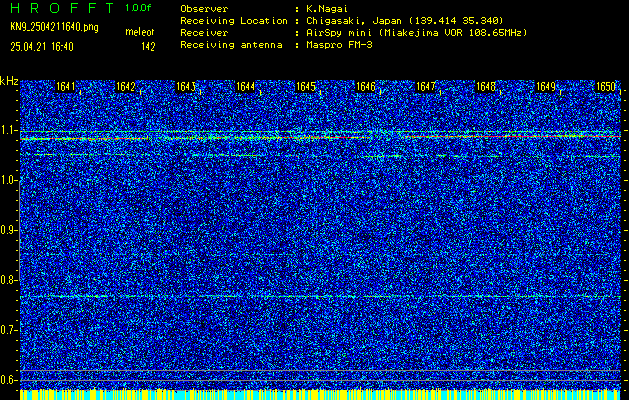Click the AirSpy mini receiver value
629x400 pixels.
point(416,33)
